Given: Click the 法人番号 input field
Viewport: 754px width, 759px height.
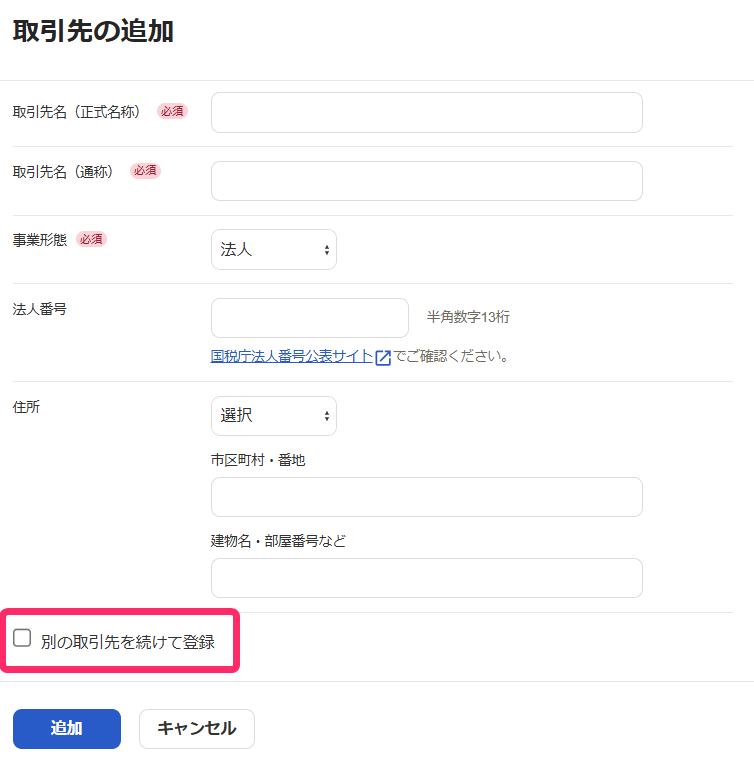Looking at the screenshot, I should click(x=310, y=318).
